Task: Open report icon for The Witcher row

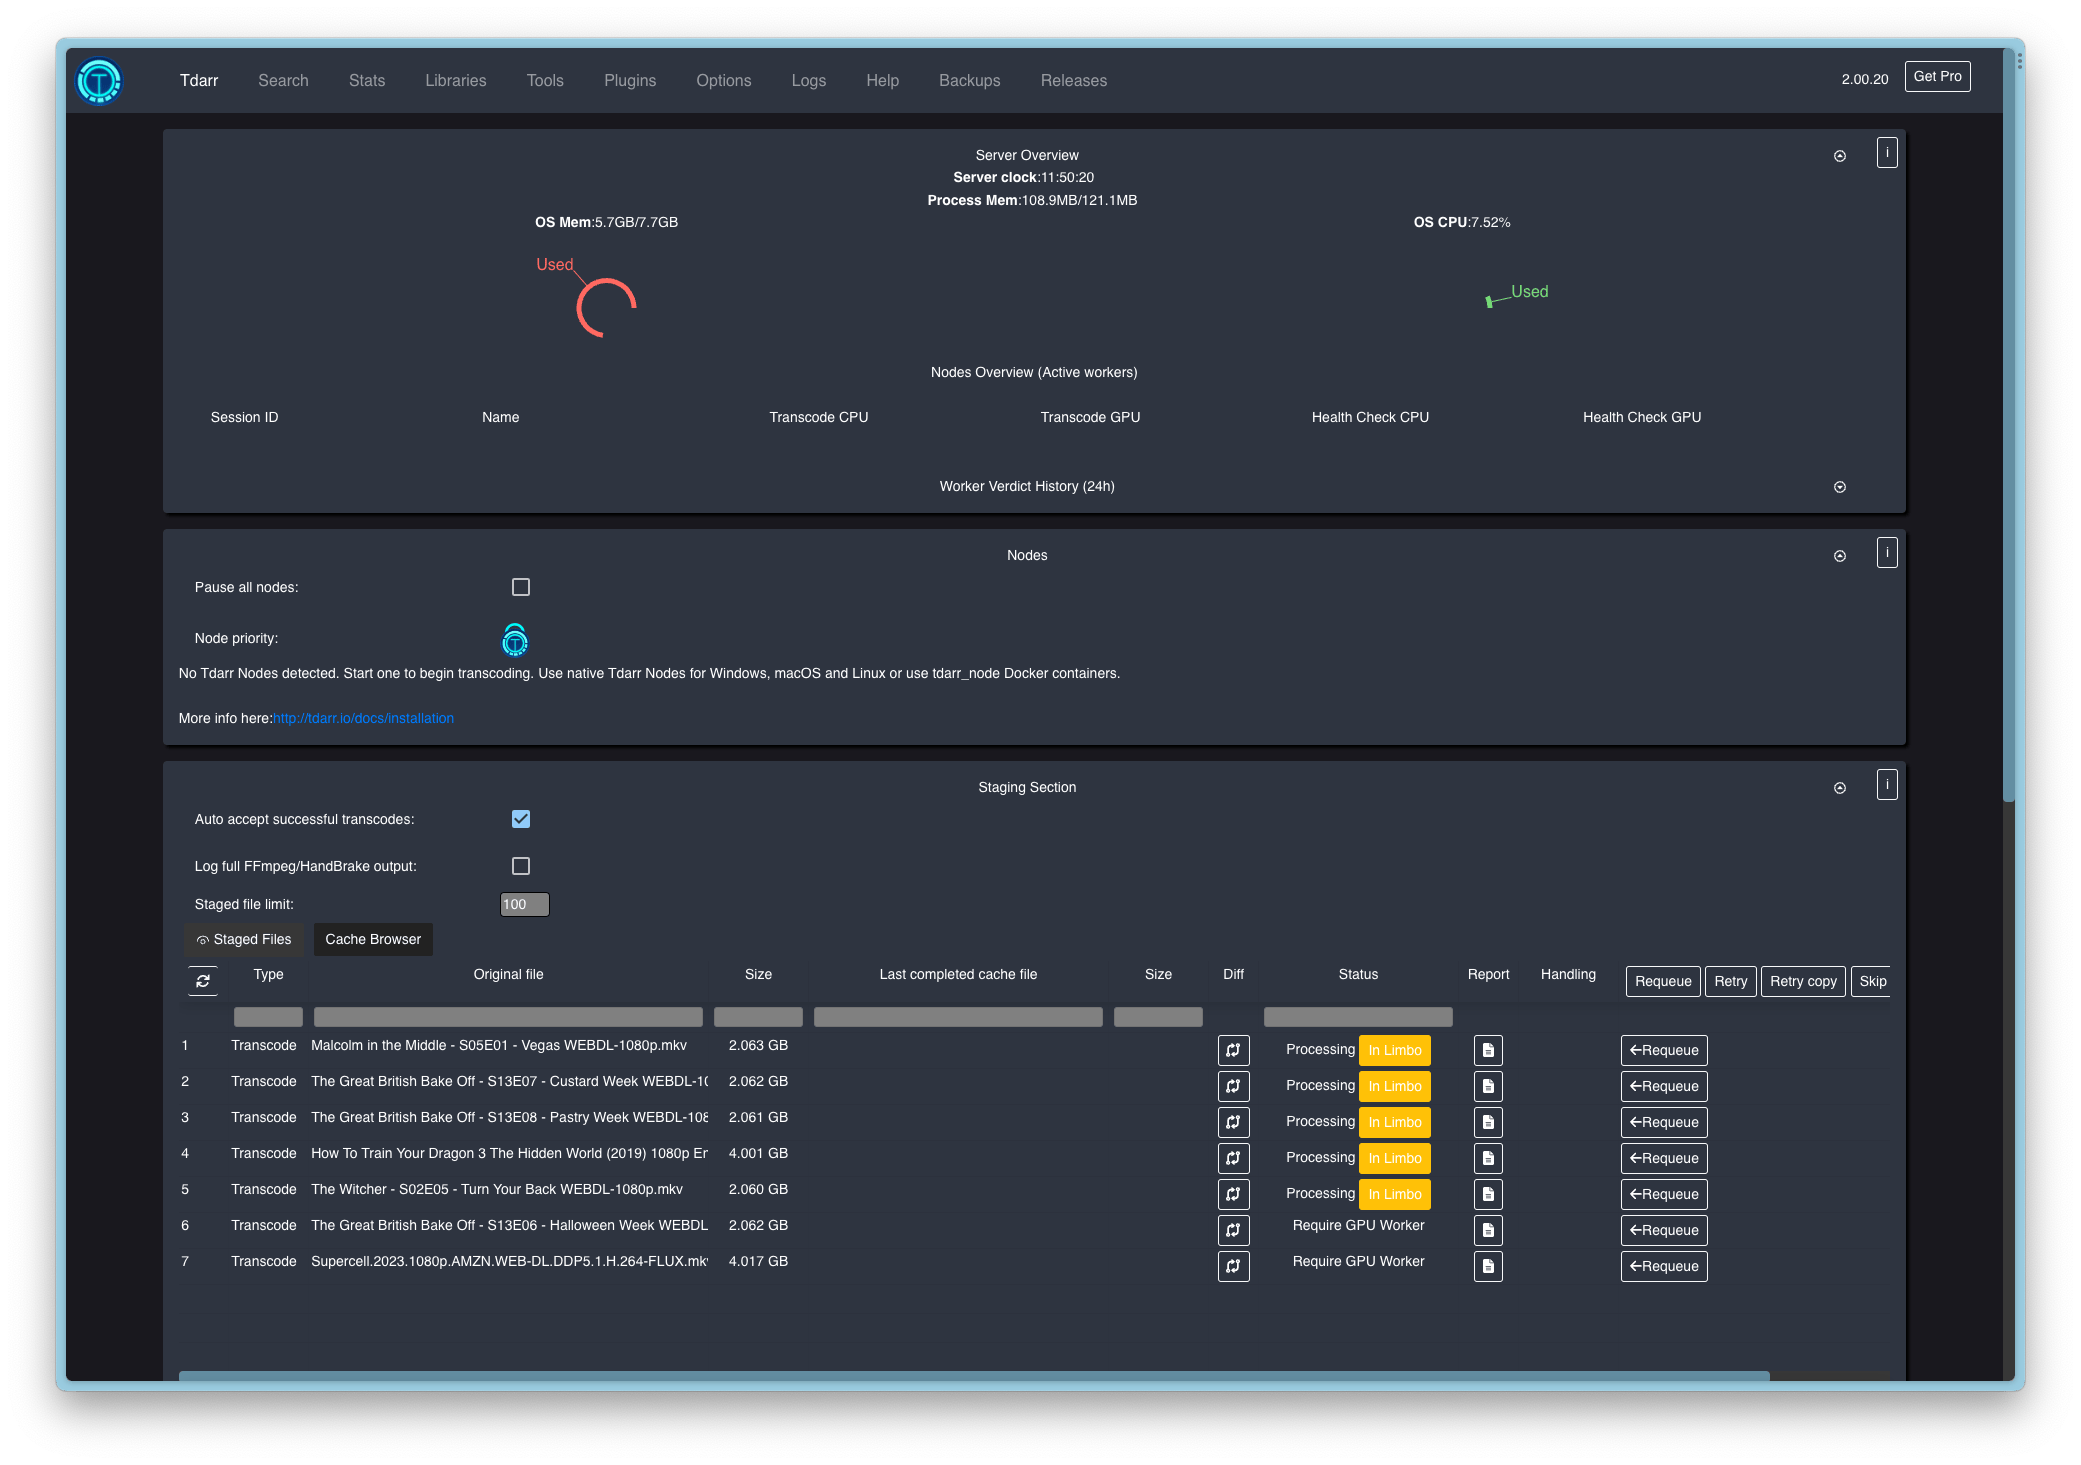Action: pyautogui.click(x=1488, y=1194)
